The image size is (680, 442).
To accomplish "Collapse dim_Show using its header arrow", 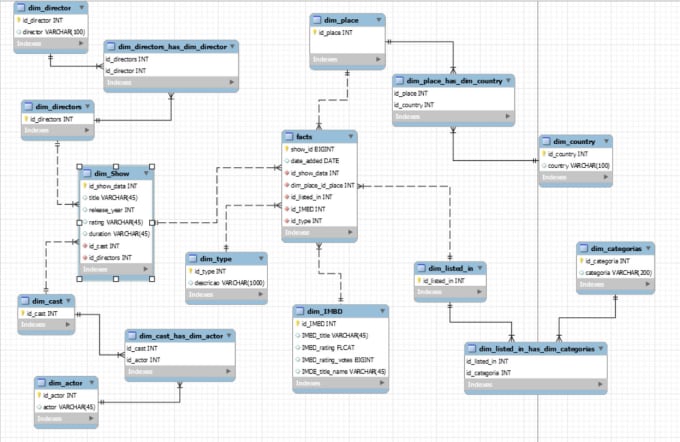I will pos(146,174).
